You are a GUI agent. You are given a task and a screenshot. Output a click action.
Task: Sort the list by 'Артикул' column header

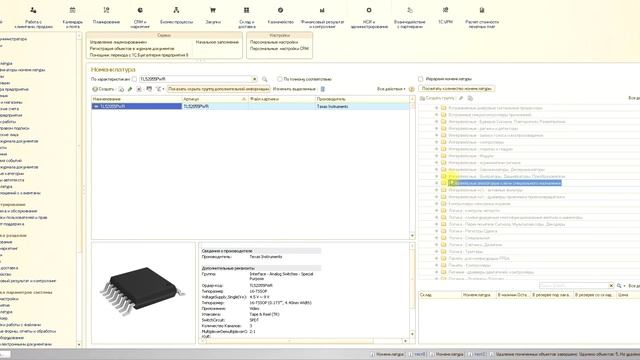215,99
